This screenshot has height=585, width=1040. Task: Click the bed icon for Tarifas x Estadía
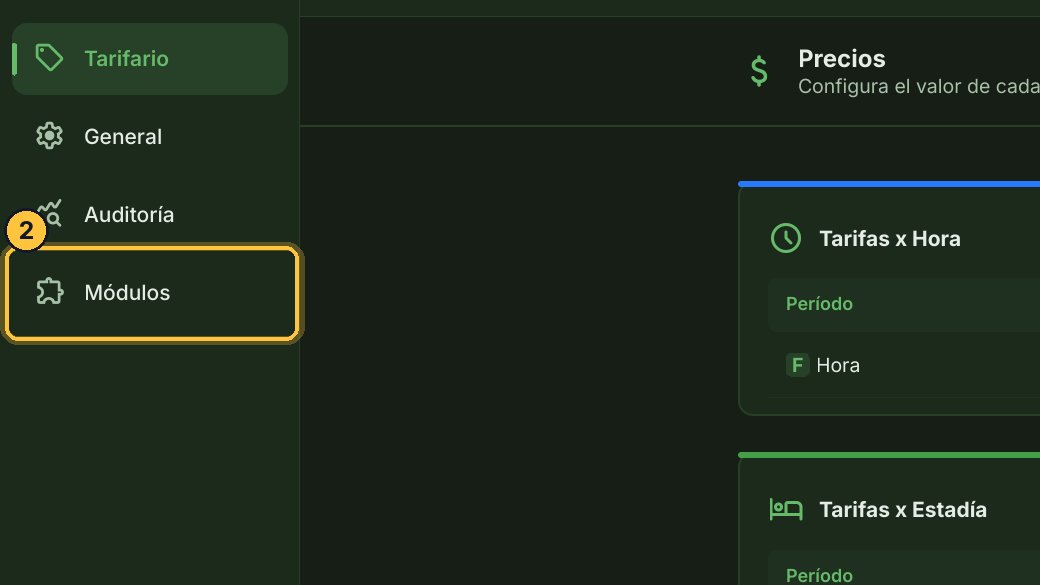click(786, 509)
